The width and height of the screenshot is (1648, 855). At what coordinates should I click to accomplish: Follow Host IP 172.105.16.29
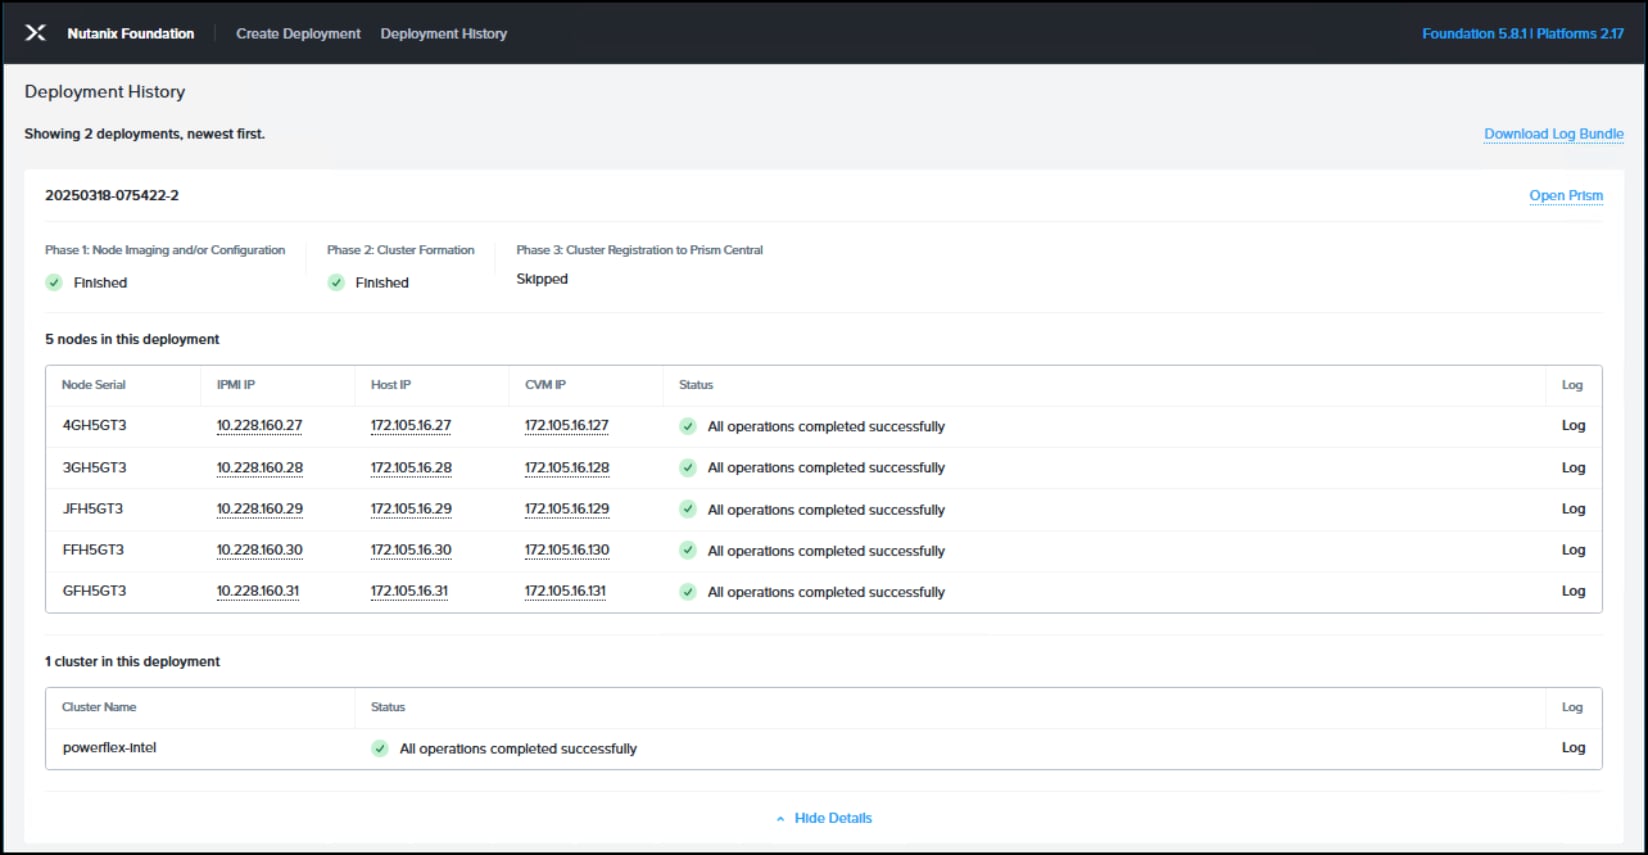point(411,509)
